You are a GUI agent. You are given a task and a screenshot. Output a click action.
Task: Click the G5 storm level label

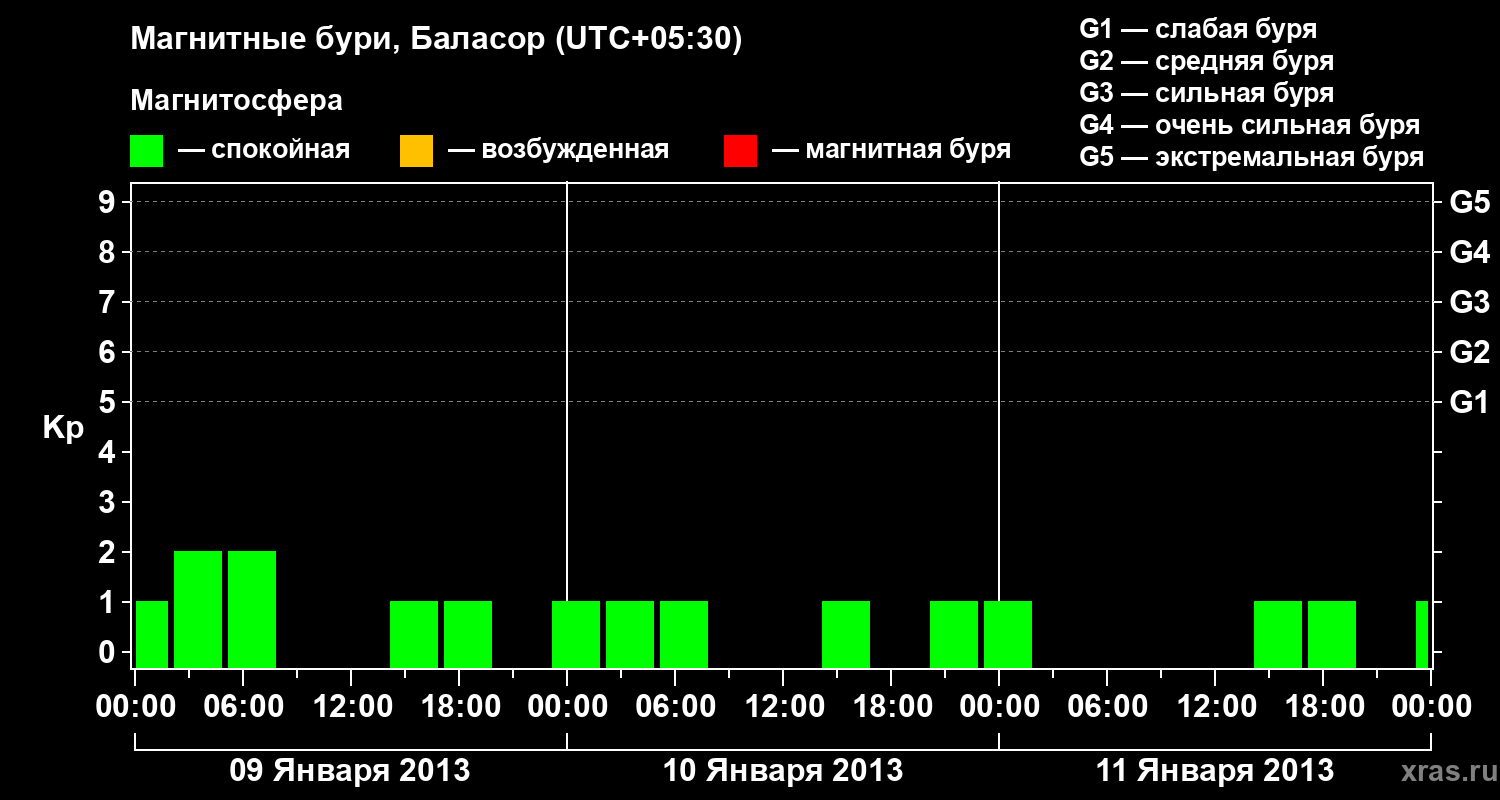tap(1469, 202)
